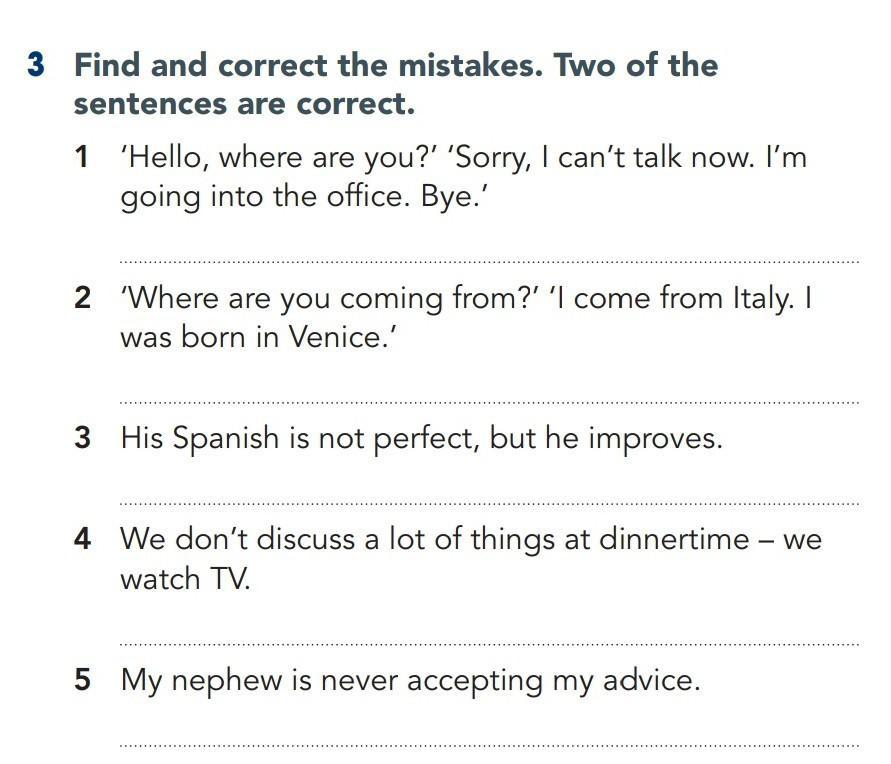Click 'dinnertime' in sentence 4

click(674, 538)
